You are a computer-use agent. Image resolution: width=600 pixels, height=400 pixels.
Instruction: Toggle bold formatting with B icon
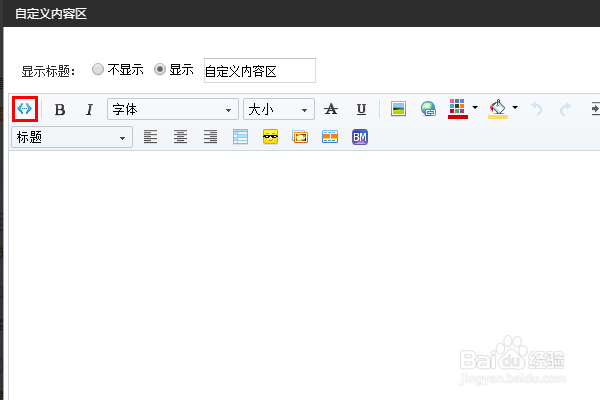tap(60, 110)
